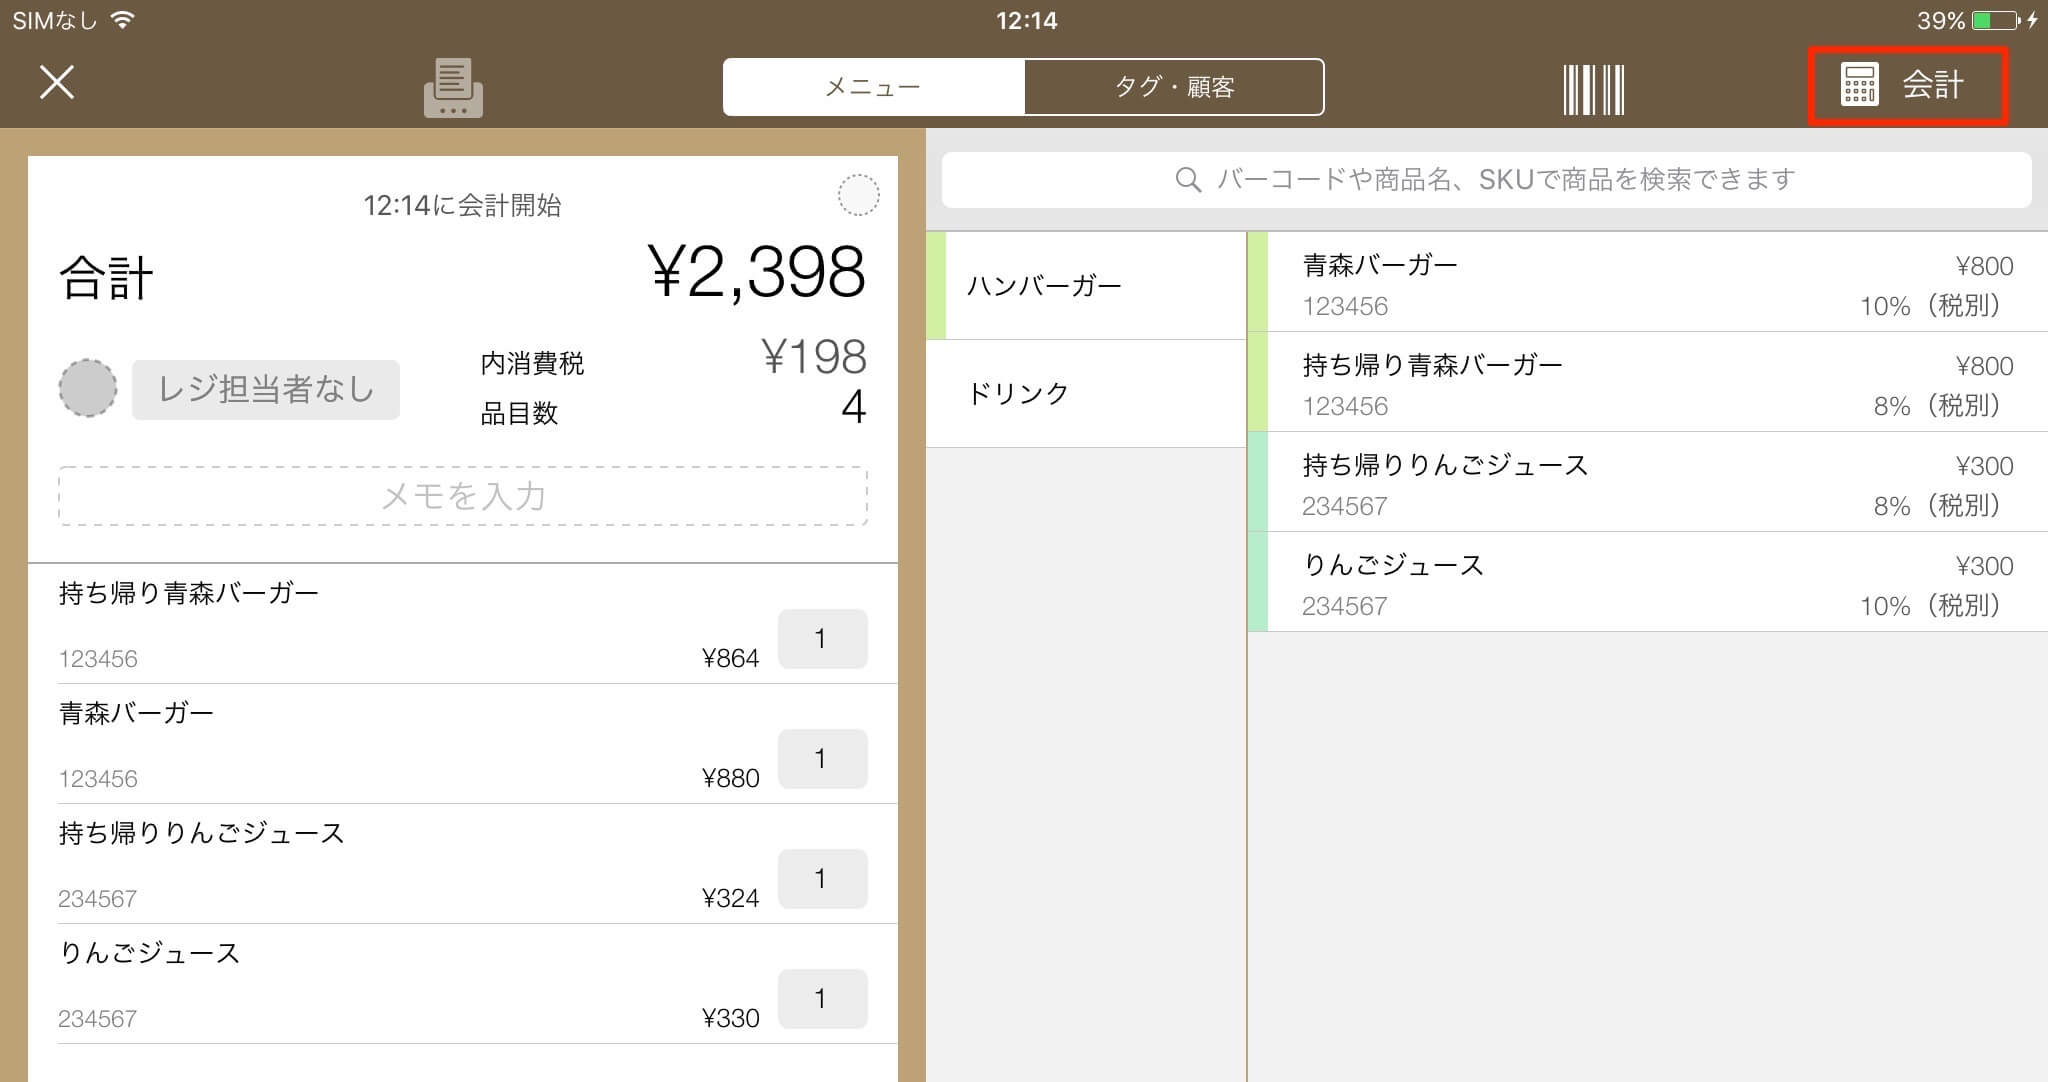
Task: Click the メモを入力 memo field
Action: (x=463, y=496)
